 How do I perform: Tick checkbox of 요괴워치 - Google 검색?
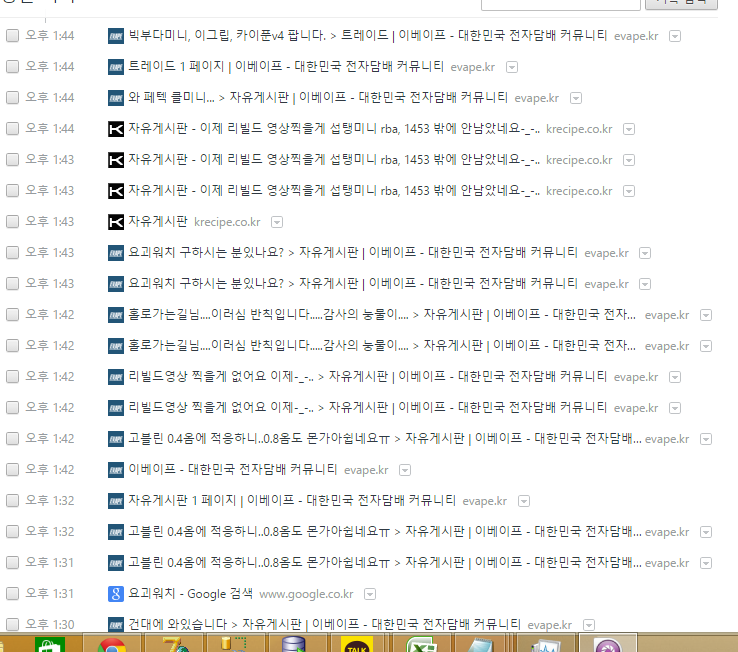pos(12,594)
